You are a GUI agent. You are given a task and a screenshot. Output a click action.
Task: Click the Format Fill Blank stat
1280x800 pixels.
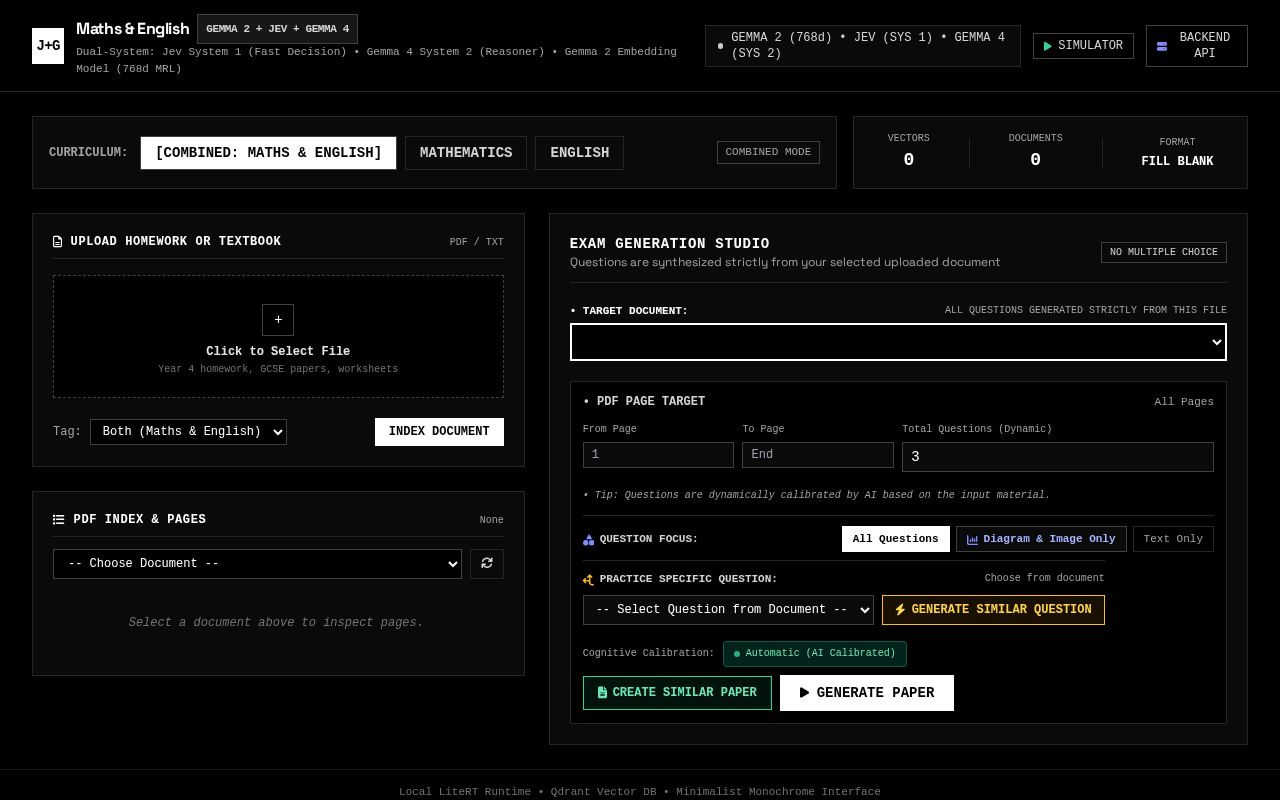coord(1177,152)
